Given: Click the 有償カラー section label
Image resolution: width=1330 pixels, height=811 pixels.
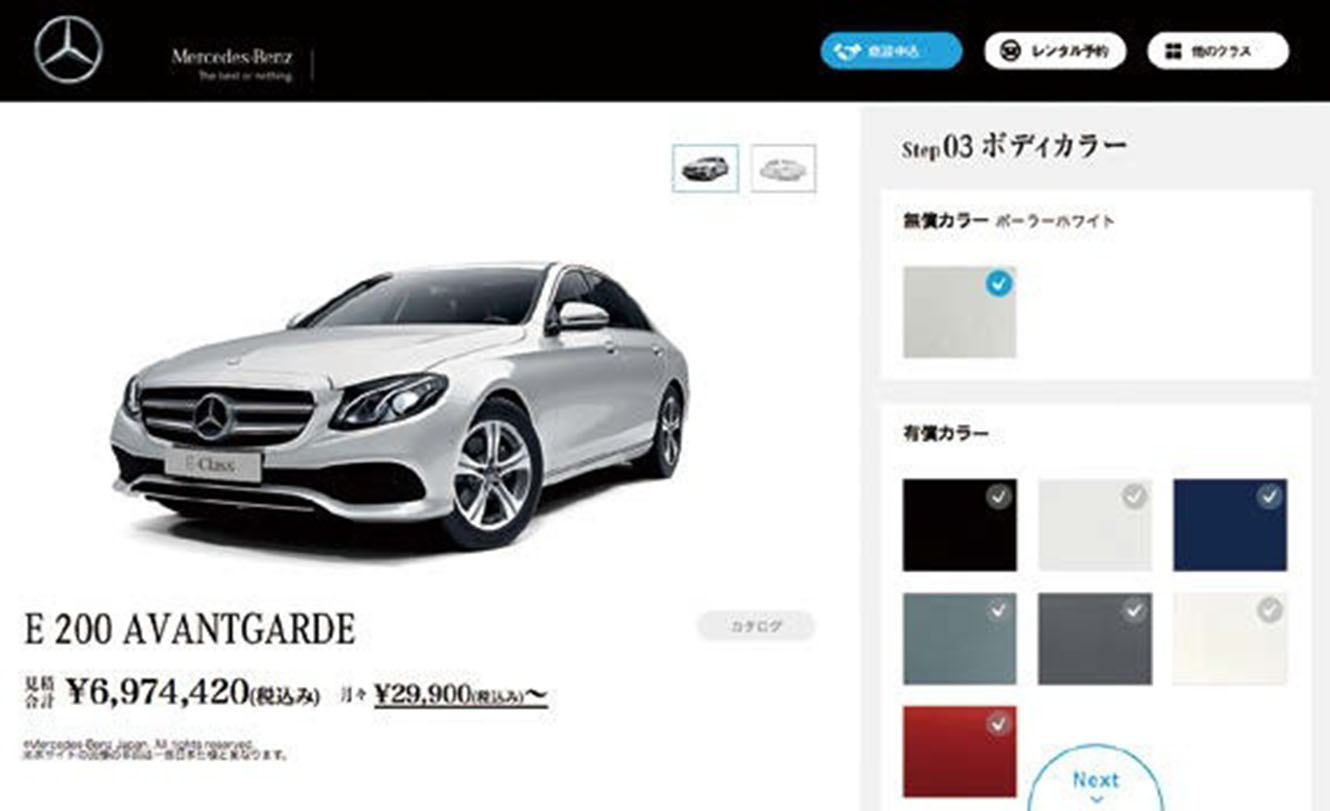Looking at the screenshot, I should 945,434.
